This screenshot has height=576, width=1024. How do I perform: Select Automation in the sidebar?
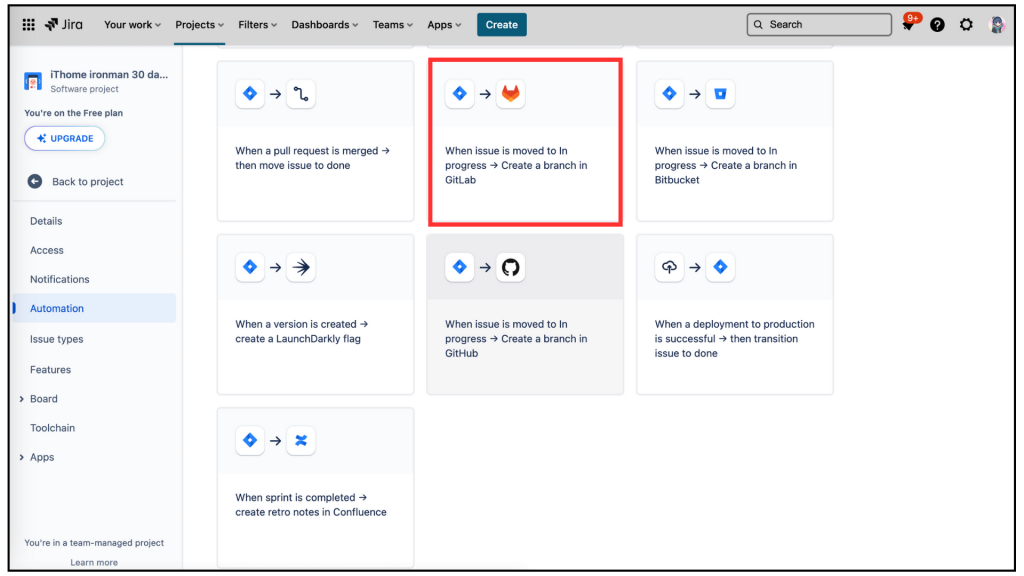pyautogui.click(x=94, y=308)
